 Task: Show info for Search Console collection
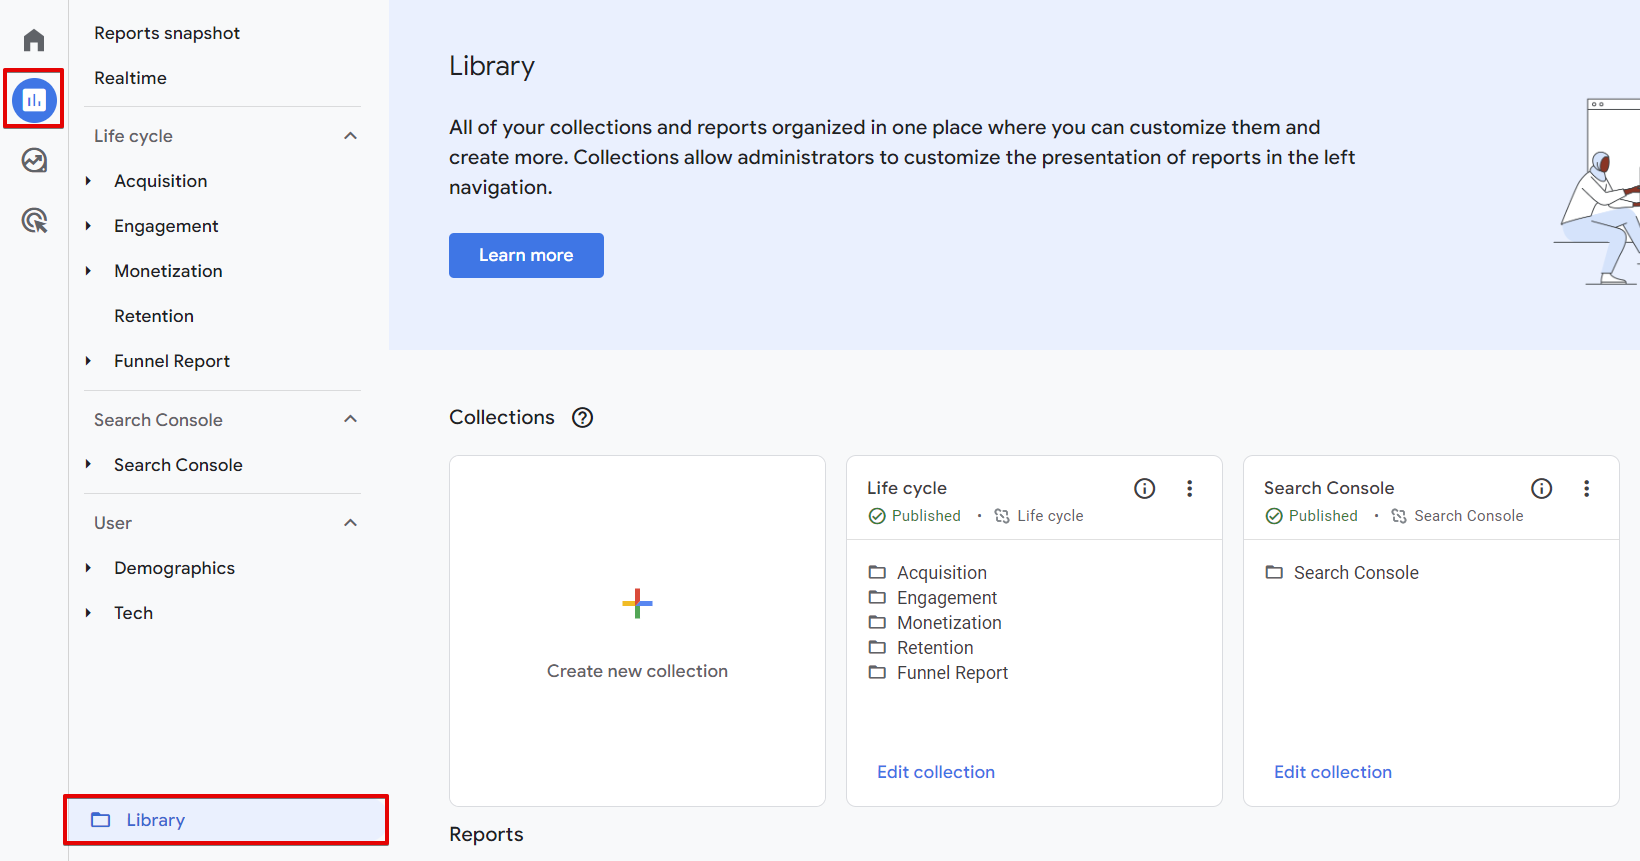point(1541,488)
